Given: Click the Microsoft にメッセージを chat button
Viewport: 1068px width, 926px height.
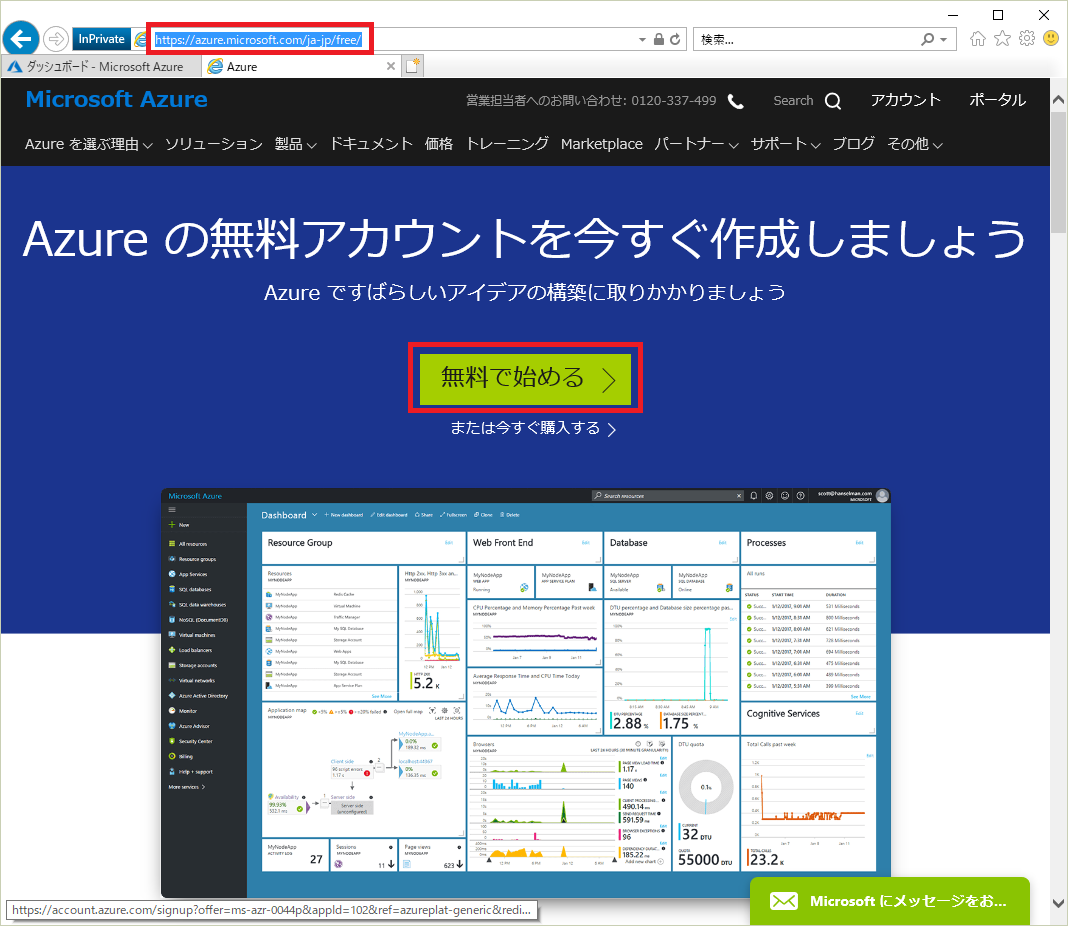Looking at the screenshot, I should tap(890, 901).
